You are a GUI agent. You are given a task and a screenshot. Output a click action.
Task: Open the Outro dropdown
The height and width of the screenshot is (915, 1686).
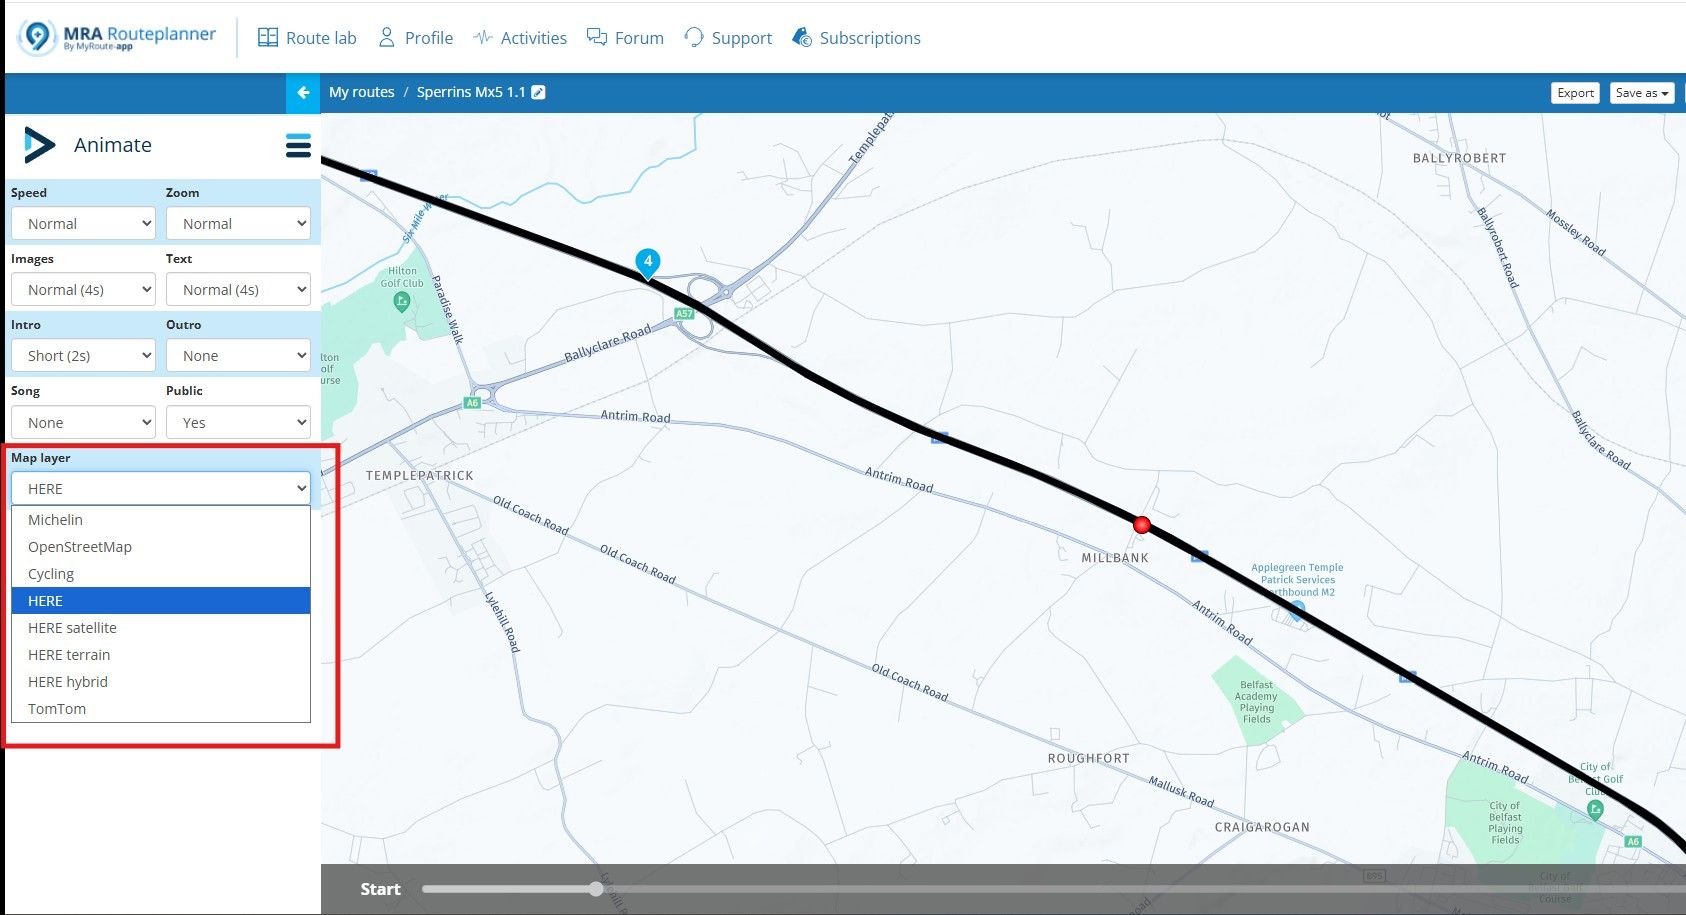click(x=238, y=356)
